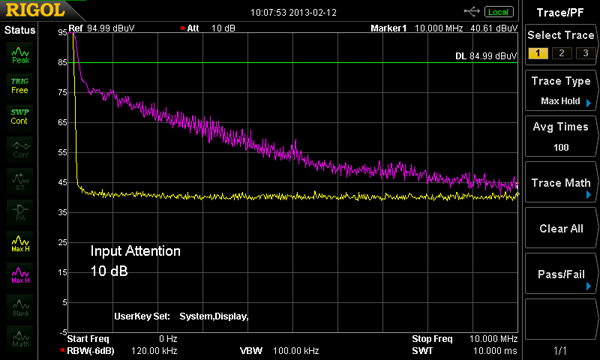Click the UserKey Set System,Display text

(x=181, y=316)
